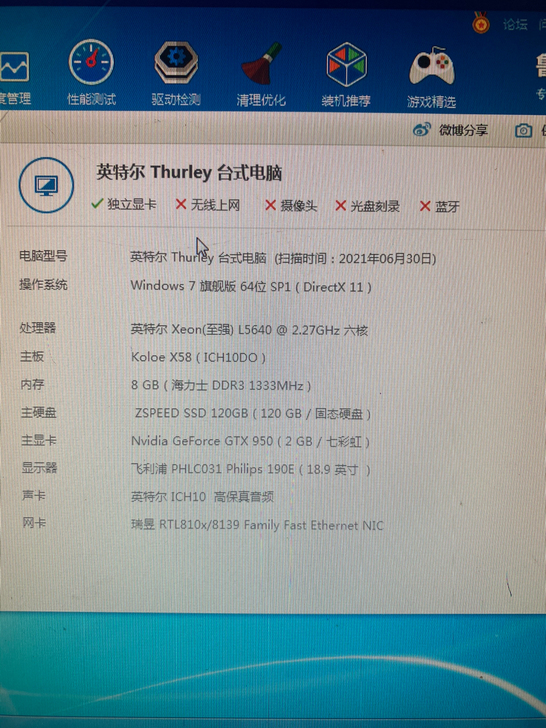546x728 pixels.
Task: Switch to the 装机推荐 tab label
Action: coord(346,101)
